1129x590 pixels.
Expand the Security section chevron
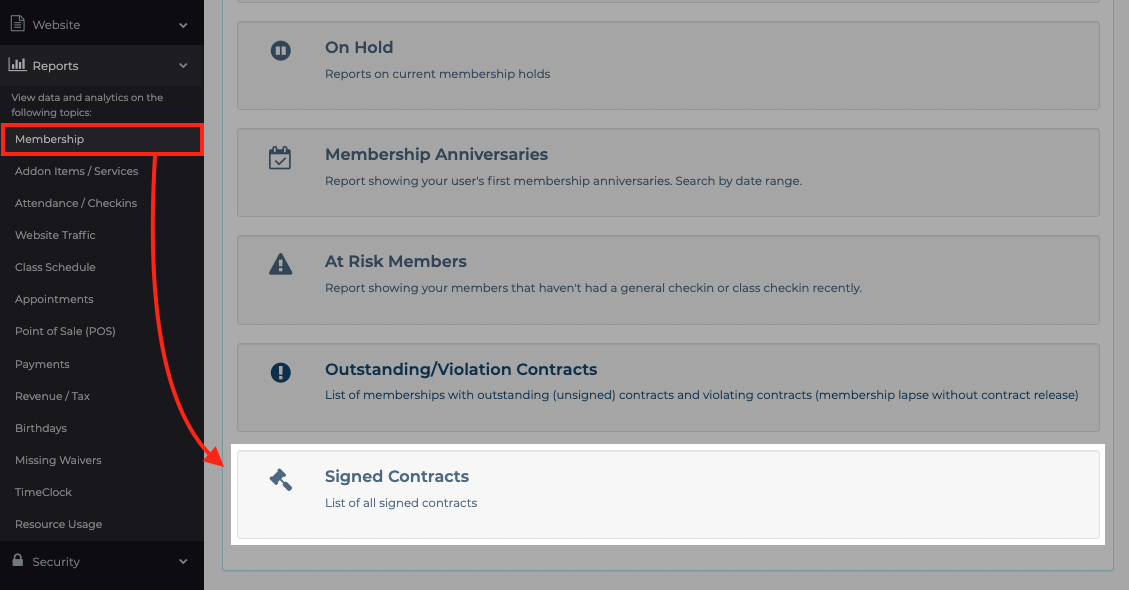pyautogui.click(x=183, y=562)
